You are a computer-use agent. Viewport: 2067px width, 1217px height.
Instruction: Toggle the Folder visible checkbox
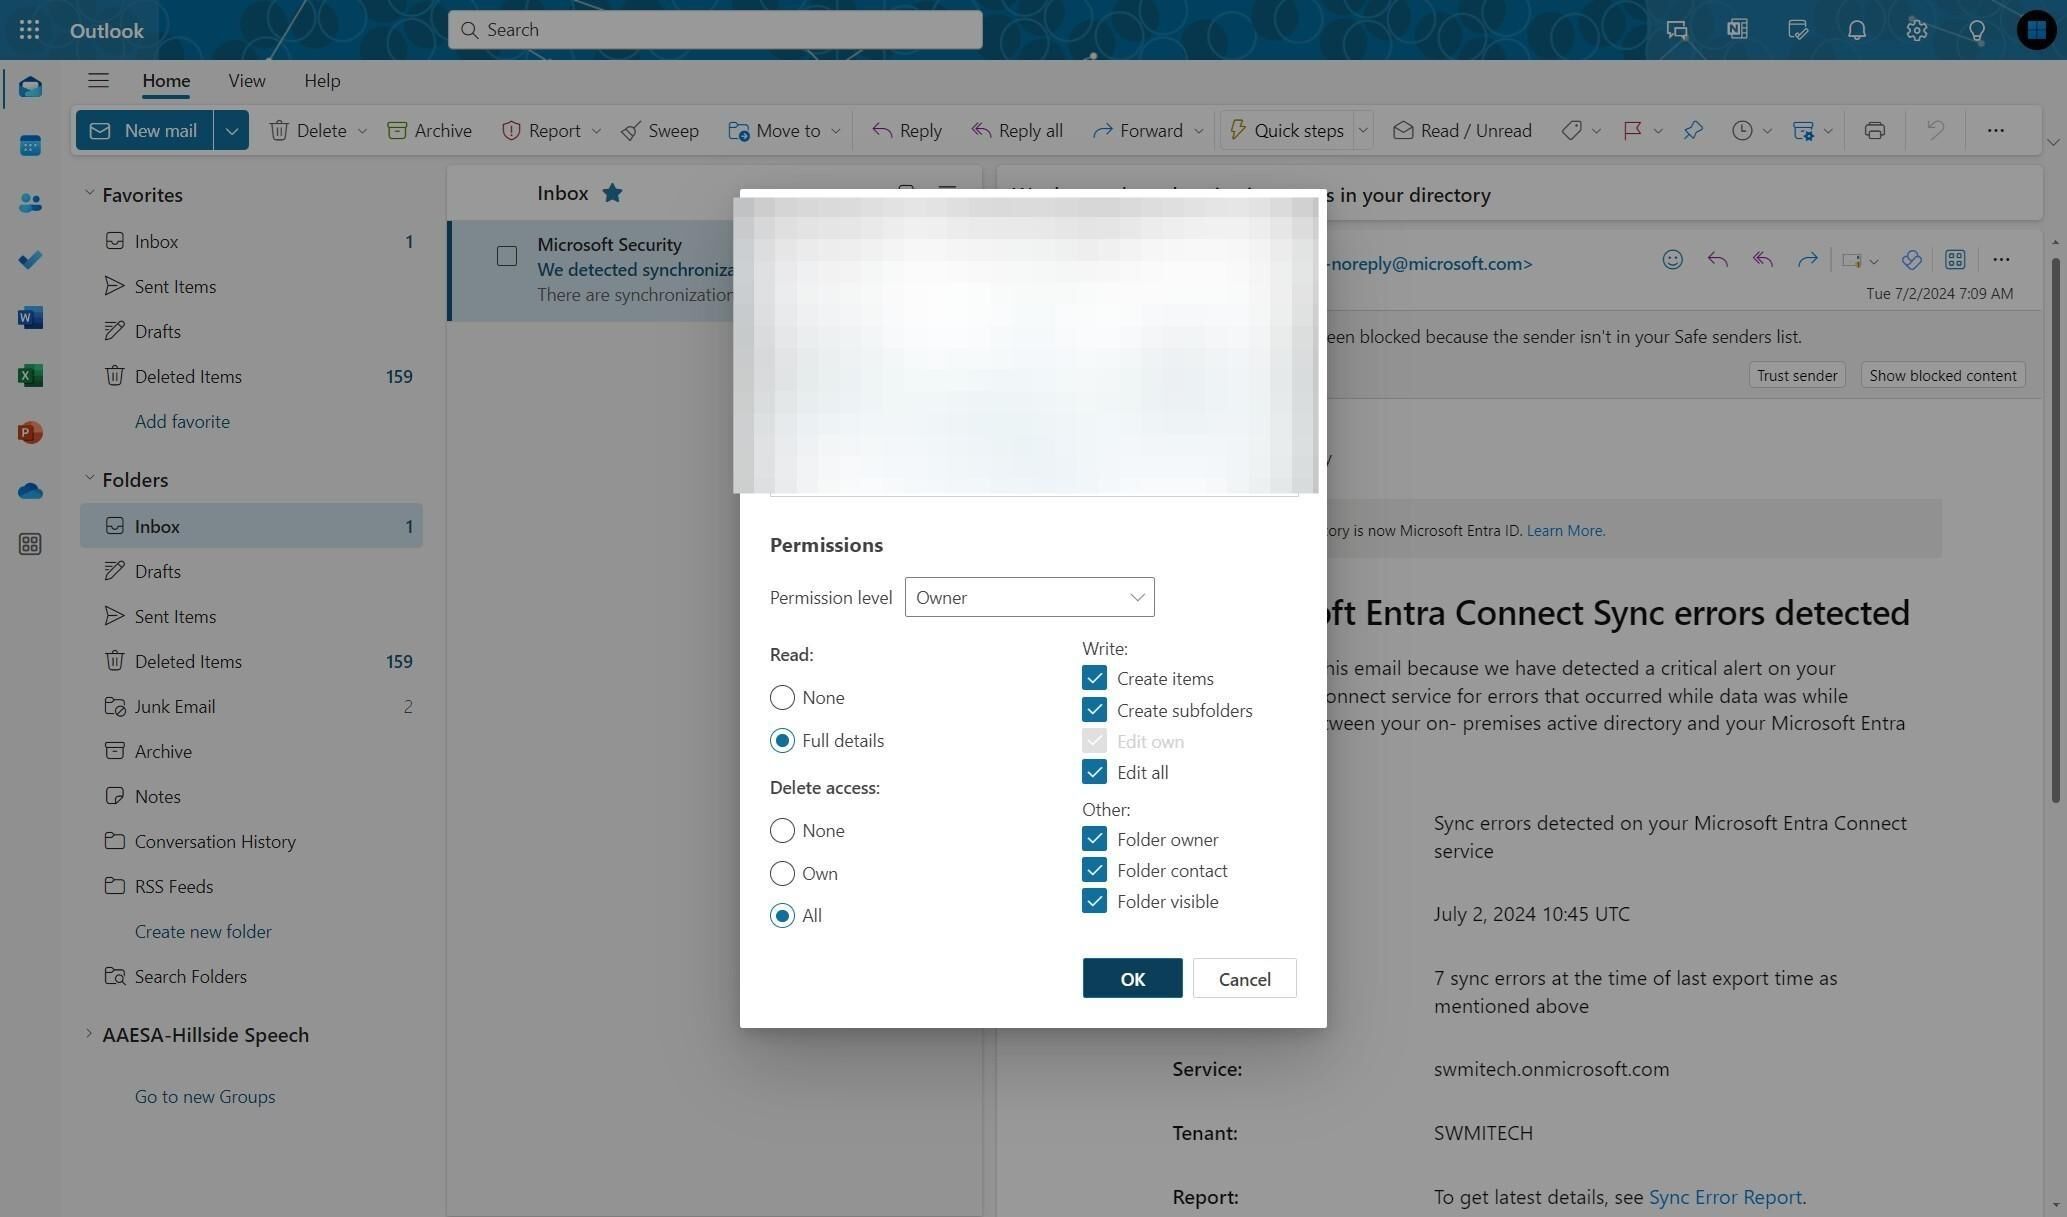pyautogui.click(x=1094, y=901)
